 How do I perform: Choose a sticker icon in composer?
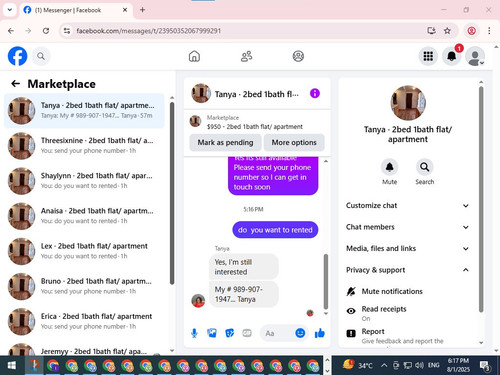pyautogui.click(x=230, y=333)
